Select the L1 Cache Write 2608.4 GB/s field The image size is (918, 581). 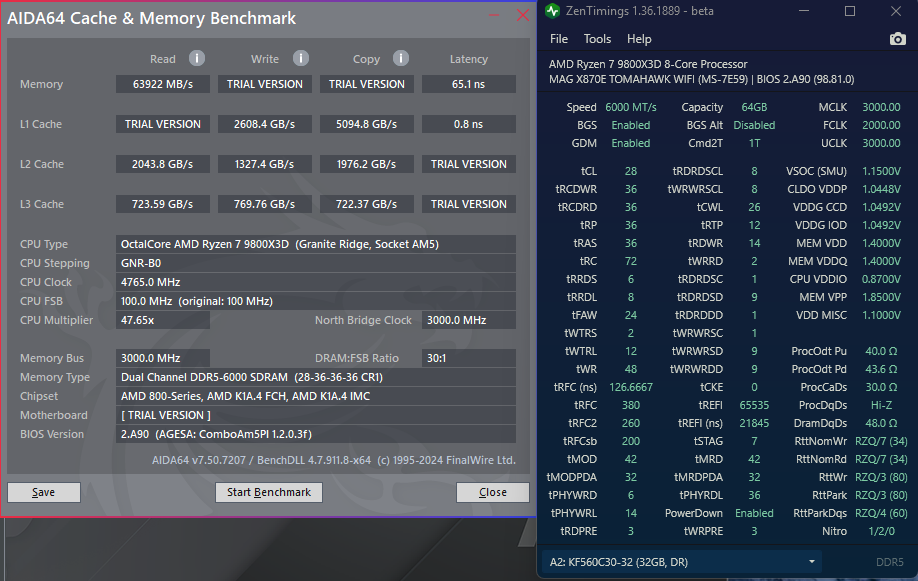click(264, 124)
